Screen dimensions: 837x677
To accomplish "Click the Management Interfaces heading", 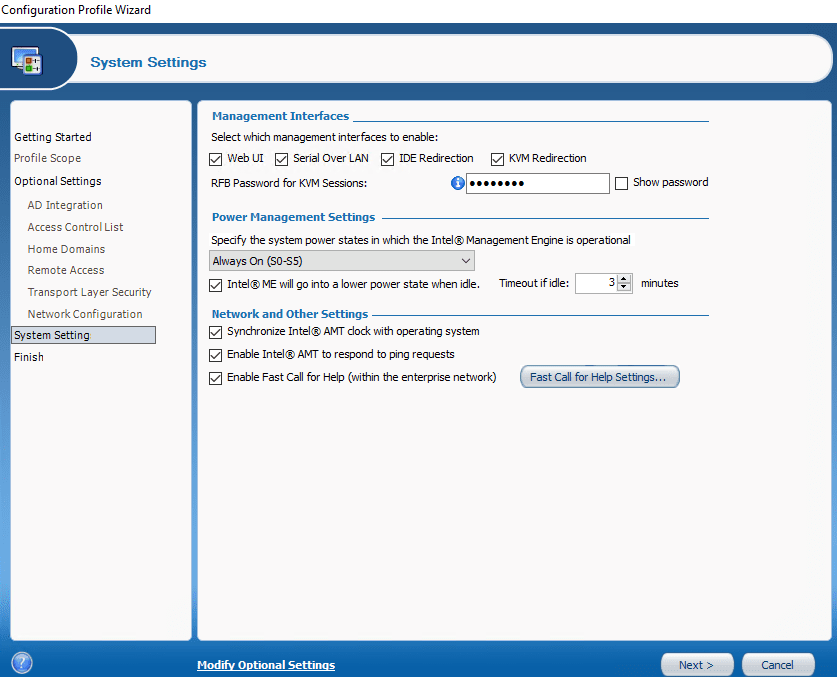I will [280, 116].
